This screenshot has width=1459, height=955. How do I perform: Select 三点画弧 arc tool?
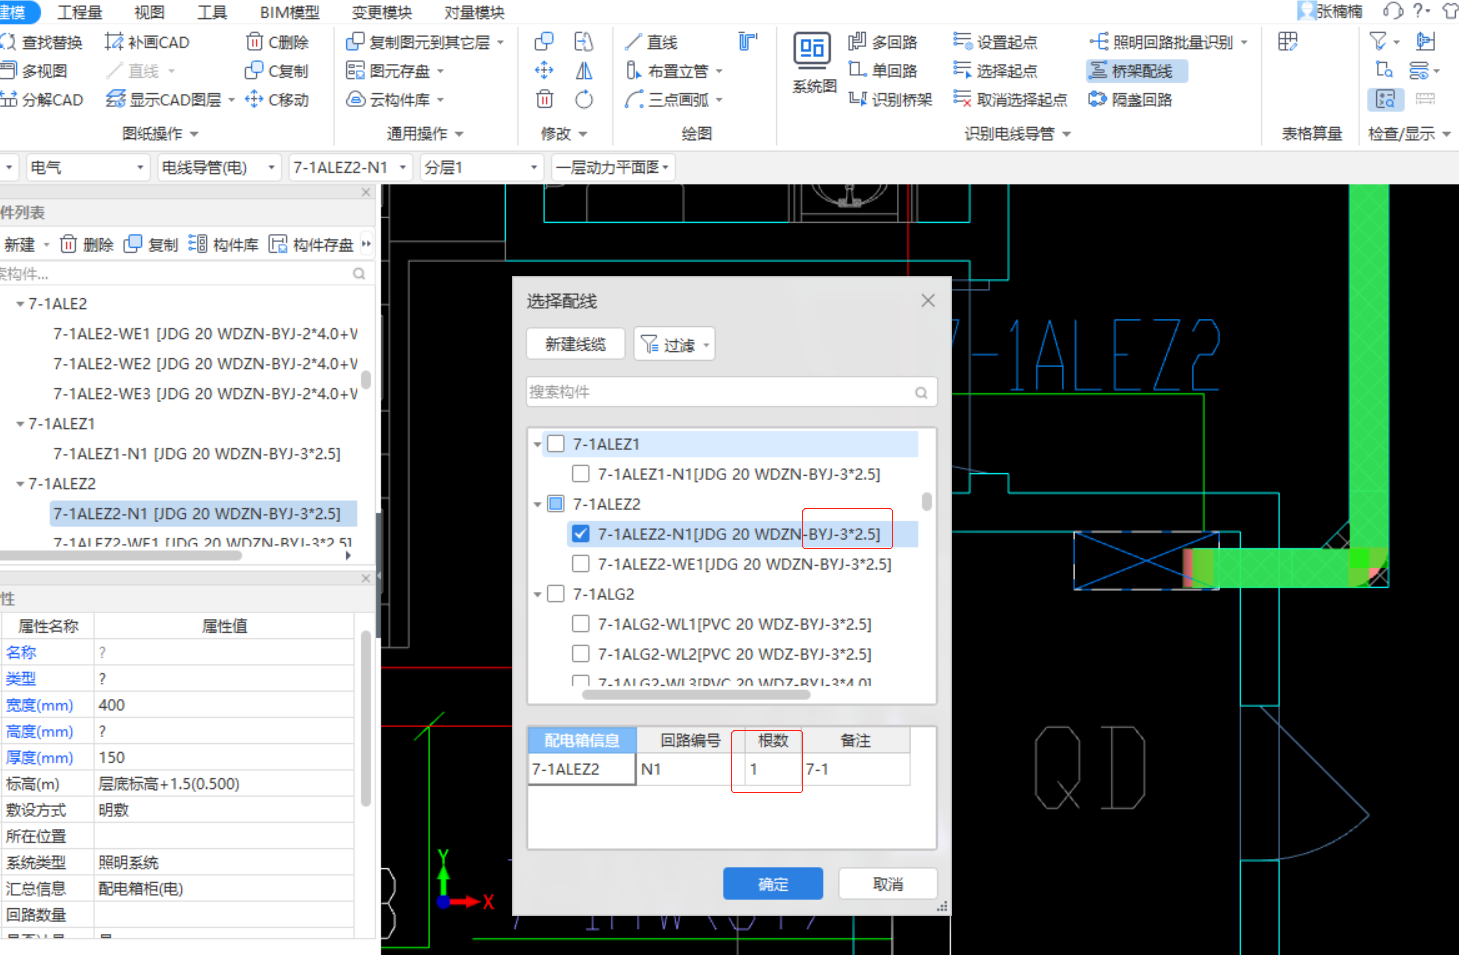[674, 100]
